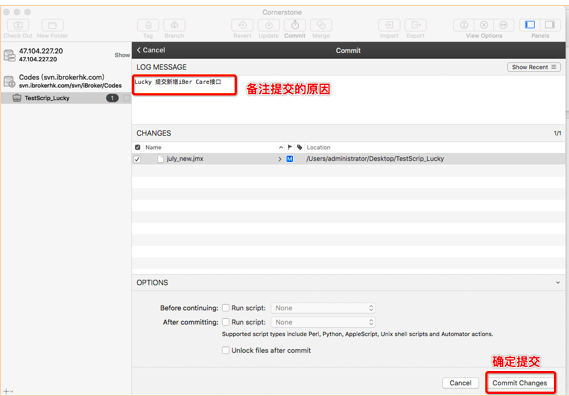Click inside the log message text field
Screen dimensions: 569x396
348,100
